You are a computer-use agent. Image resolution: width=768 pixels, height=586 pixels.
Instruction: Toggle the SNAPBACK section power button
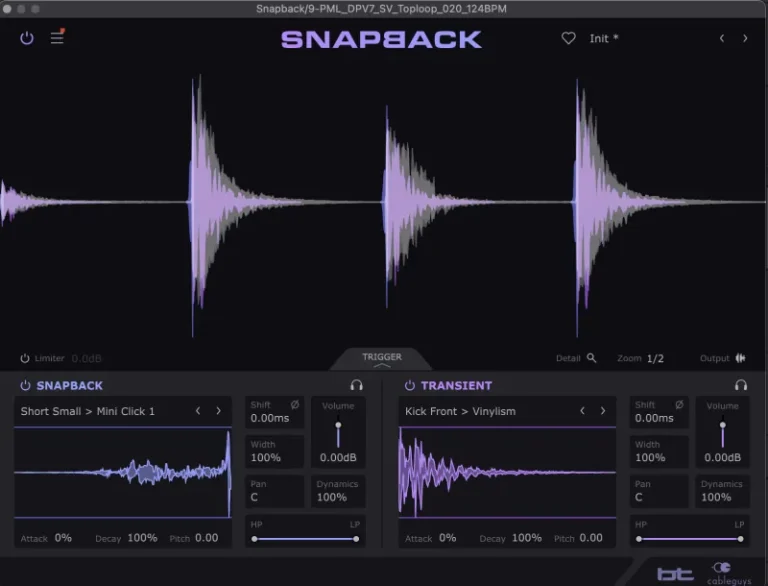[x=25, y=385]
